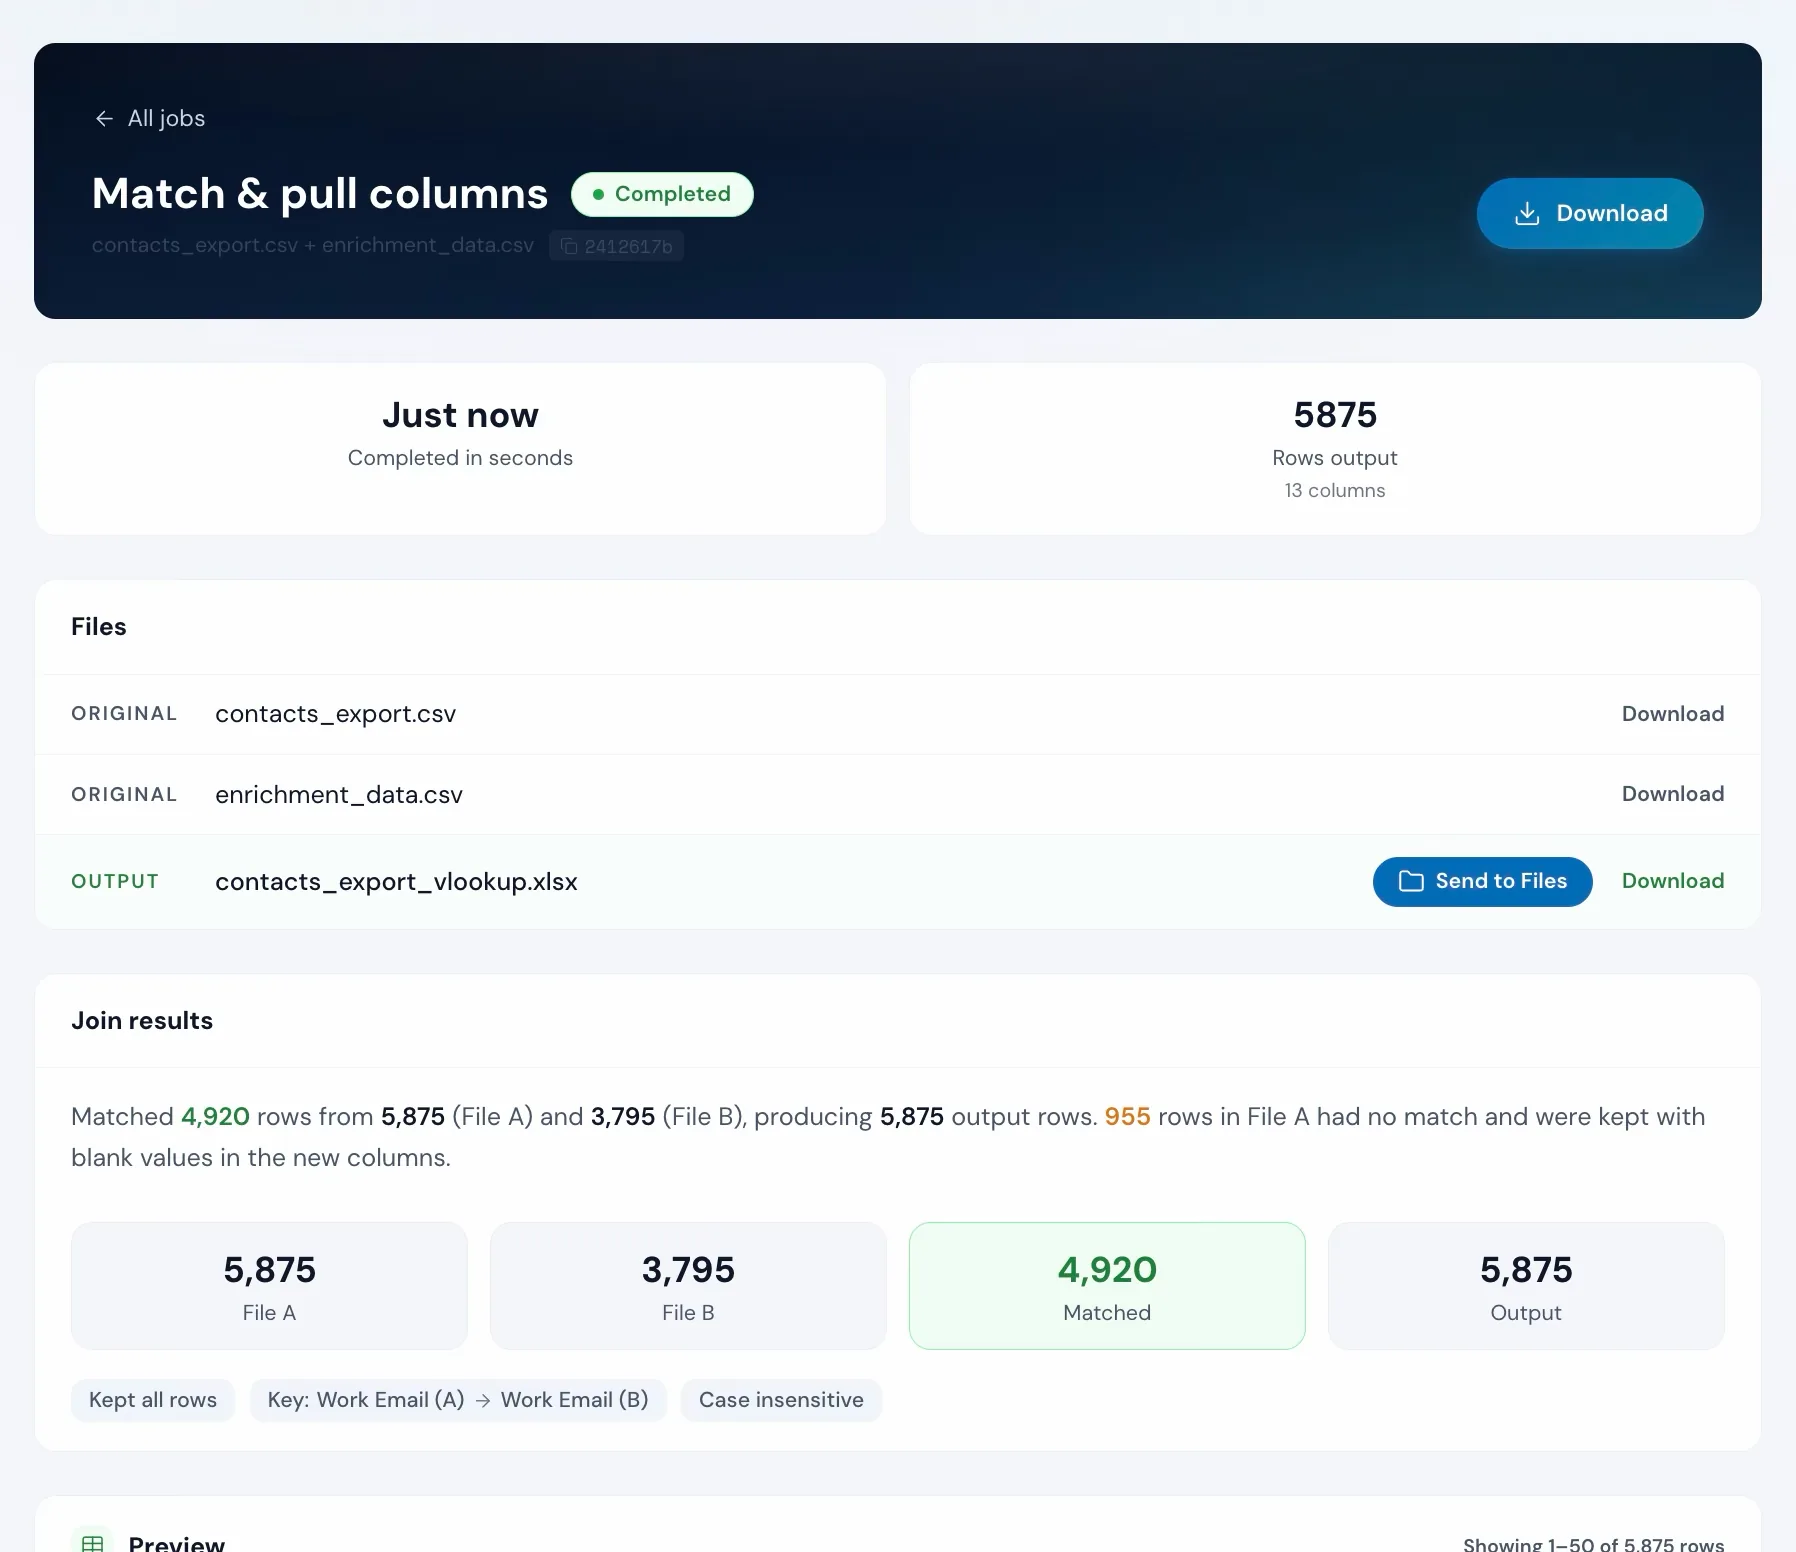Viewport: 1796px width, 1552px height.
Task: Click the Preview table icon
Action: point(92,1543)
